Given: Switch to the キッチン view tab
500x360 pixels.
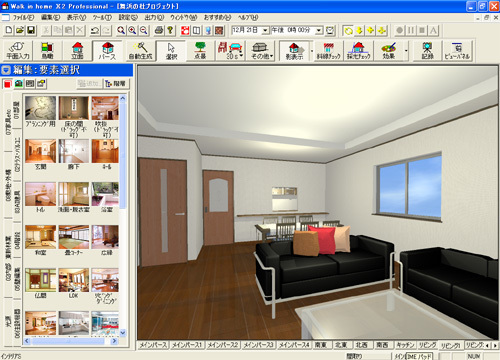Looking at the screenshot, I should point(405,345).
